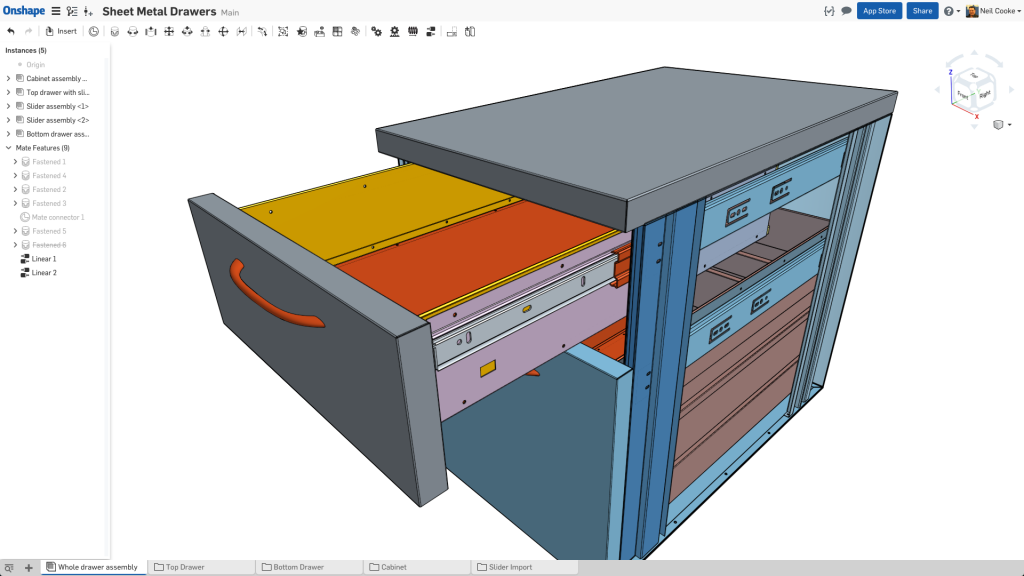Screen dimensions: 1024x576
Task: Open the Help menu dropdown
Action: coord(952,11)
